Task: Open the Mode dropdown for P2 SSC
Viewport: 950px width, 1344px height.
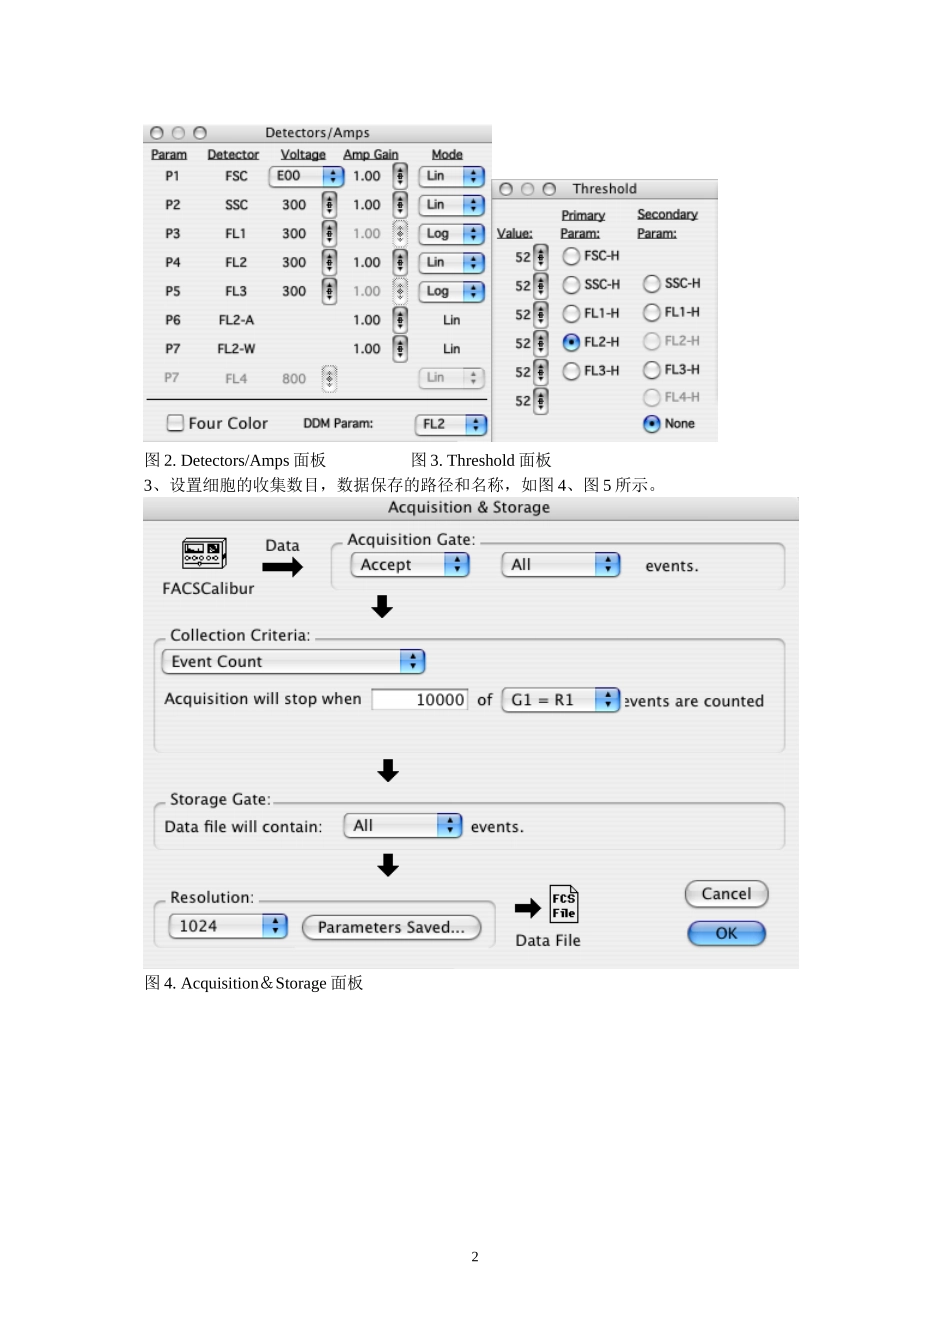Action: (x=451, y=205)
